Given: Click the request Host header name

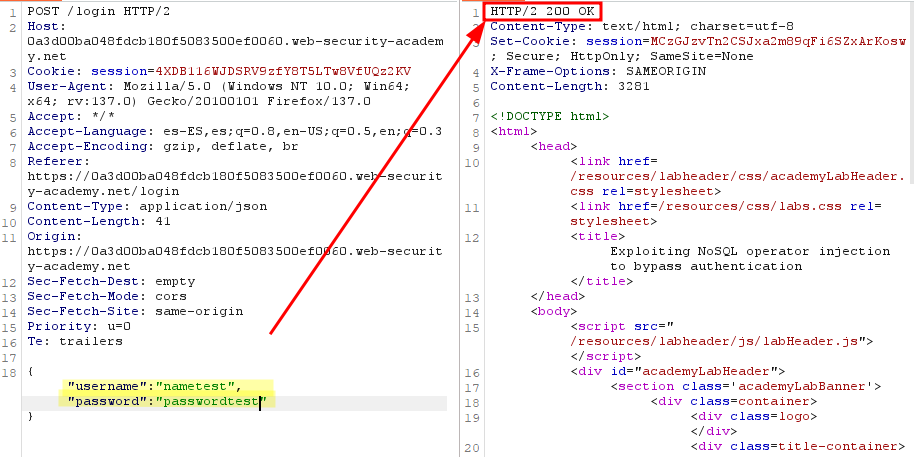Looking at the screenshot, I should [47, 26].
